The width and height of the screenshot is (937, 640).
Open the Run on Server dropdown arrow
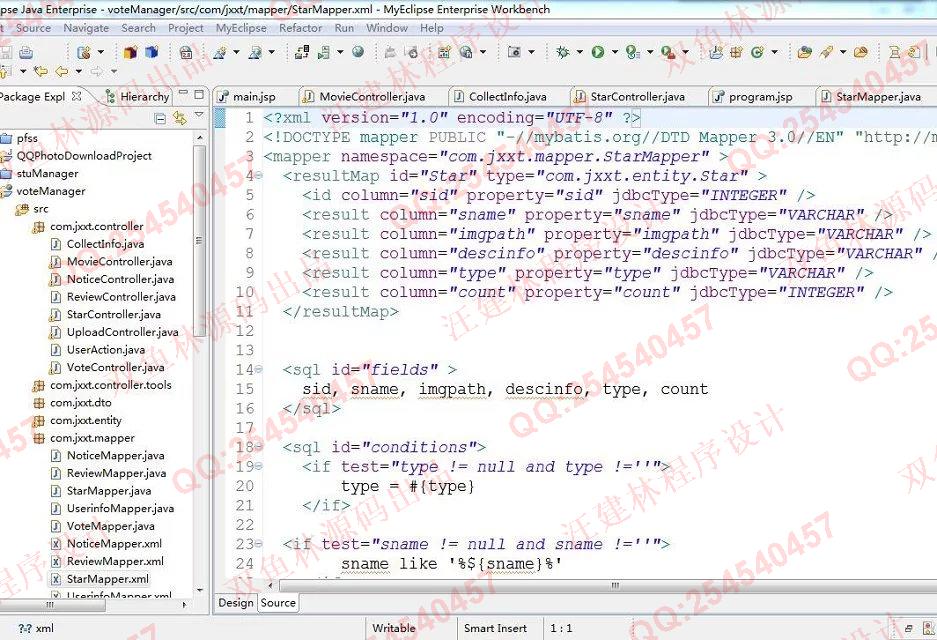(650, 53)
